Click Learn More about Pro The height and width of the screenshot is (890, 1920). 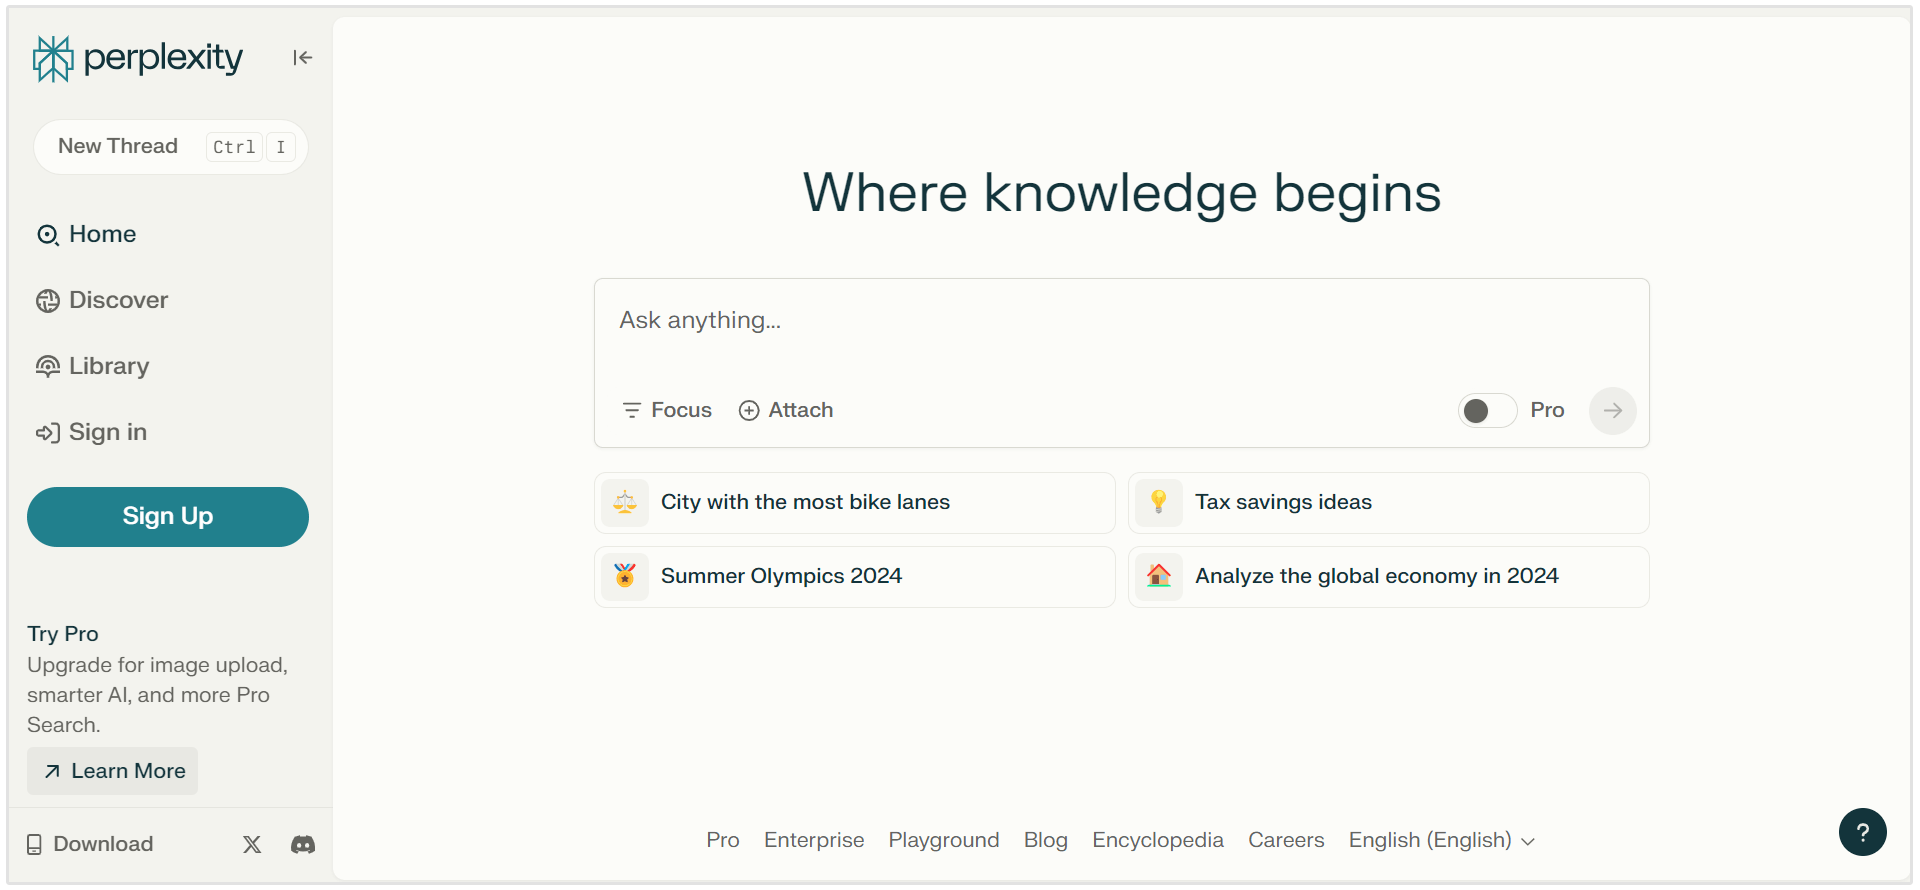coord(113,771)
